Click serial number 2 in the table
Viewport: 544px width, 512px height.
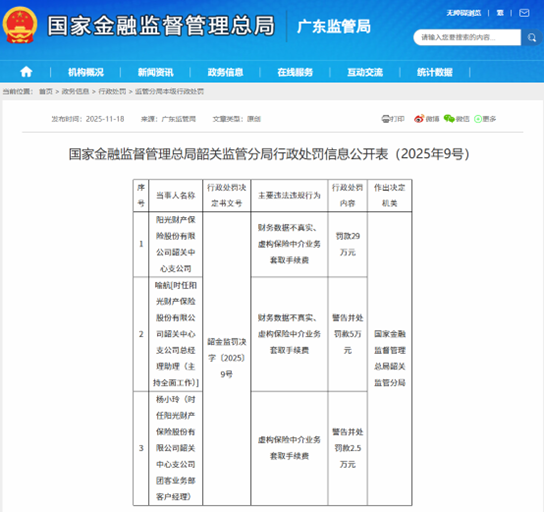coord(141,334)
